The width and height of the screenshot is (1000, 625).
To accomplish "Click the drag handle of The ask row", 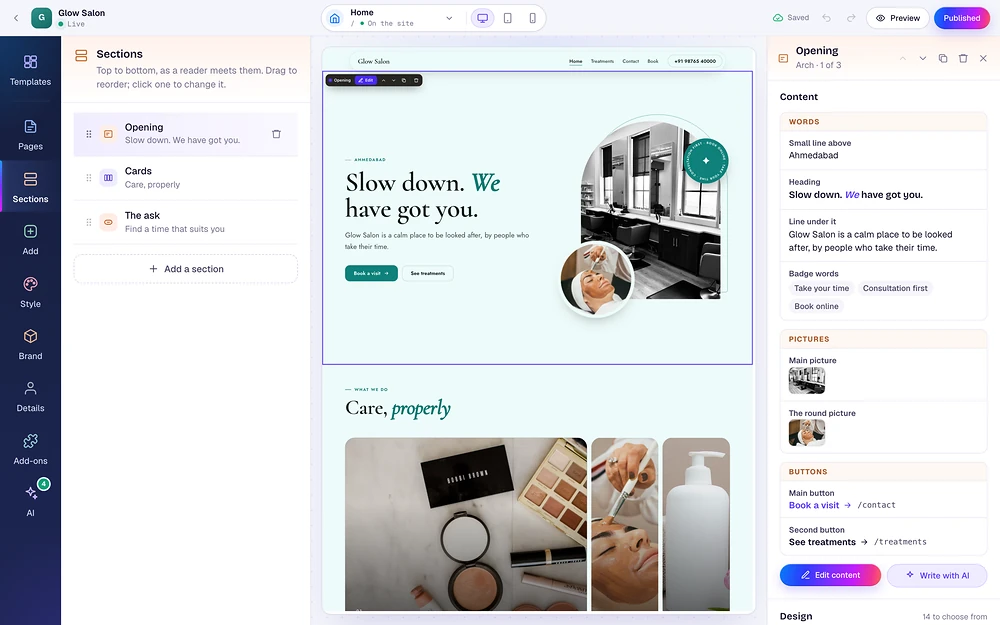I will tap(89, 222).
